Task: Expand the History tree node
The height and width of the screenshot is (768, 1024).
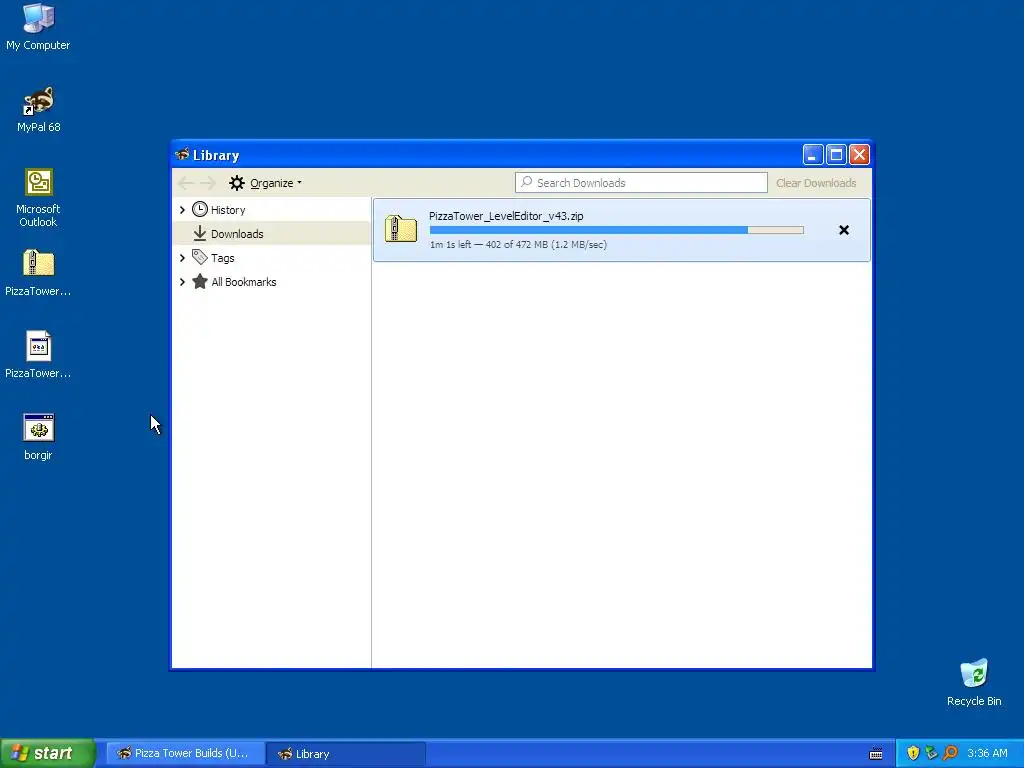Action: pyautogui.click(x=182, y=210)
